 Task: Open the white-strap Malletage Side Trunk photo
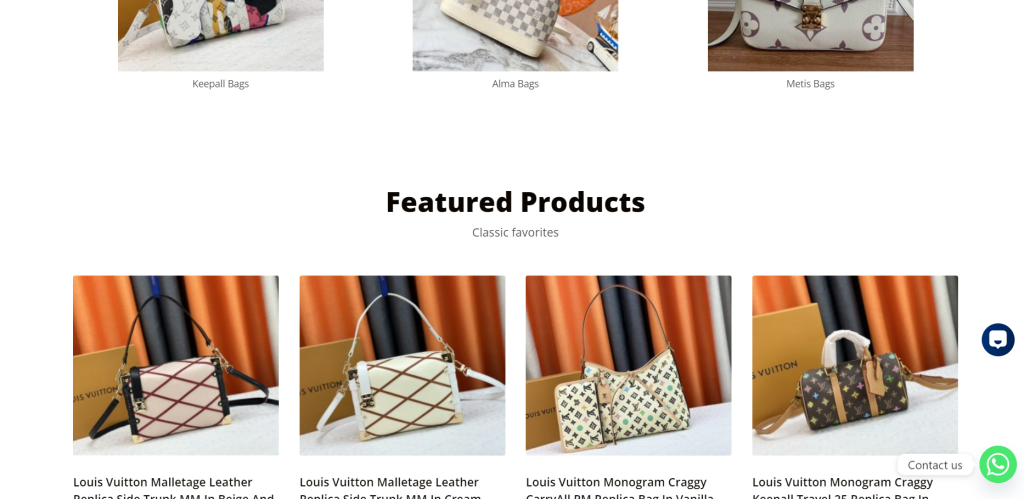[x=402, y=365]
